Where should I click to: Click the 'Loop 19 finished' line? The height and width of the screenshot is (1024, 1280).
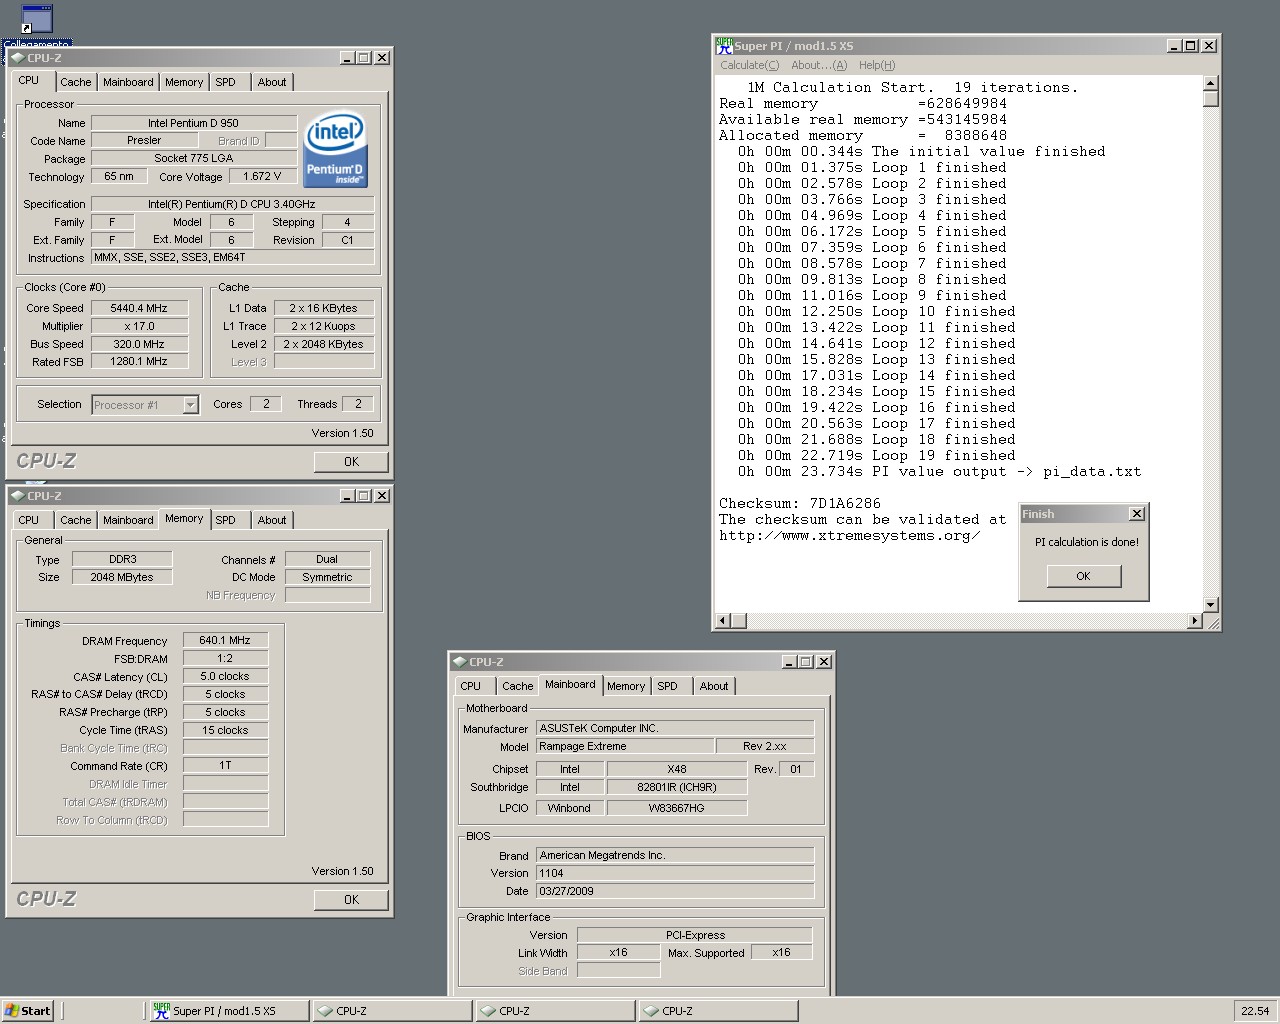[x=877, y=455]
